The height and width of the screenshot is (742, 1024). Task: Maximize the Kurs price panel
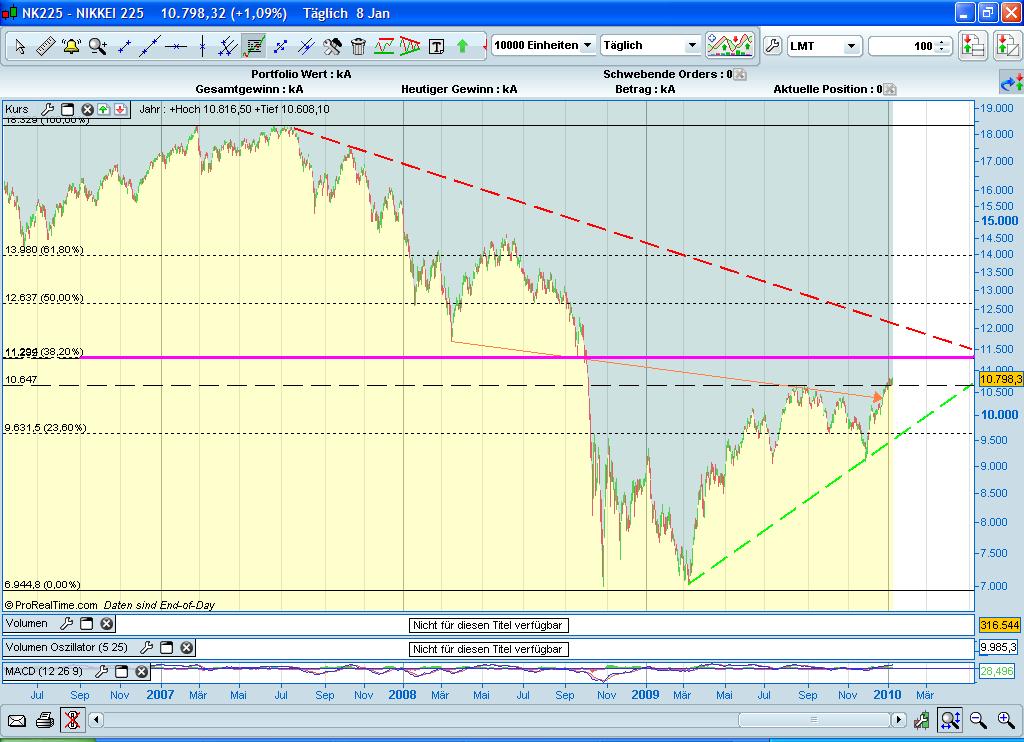tap(67, 109)
